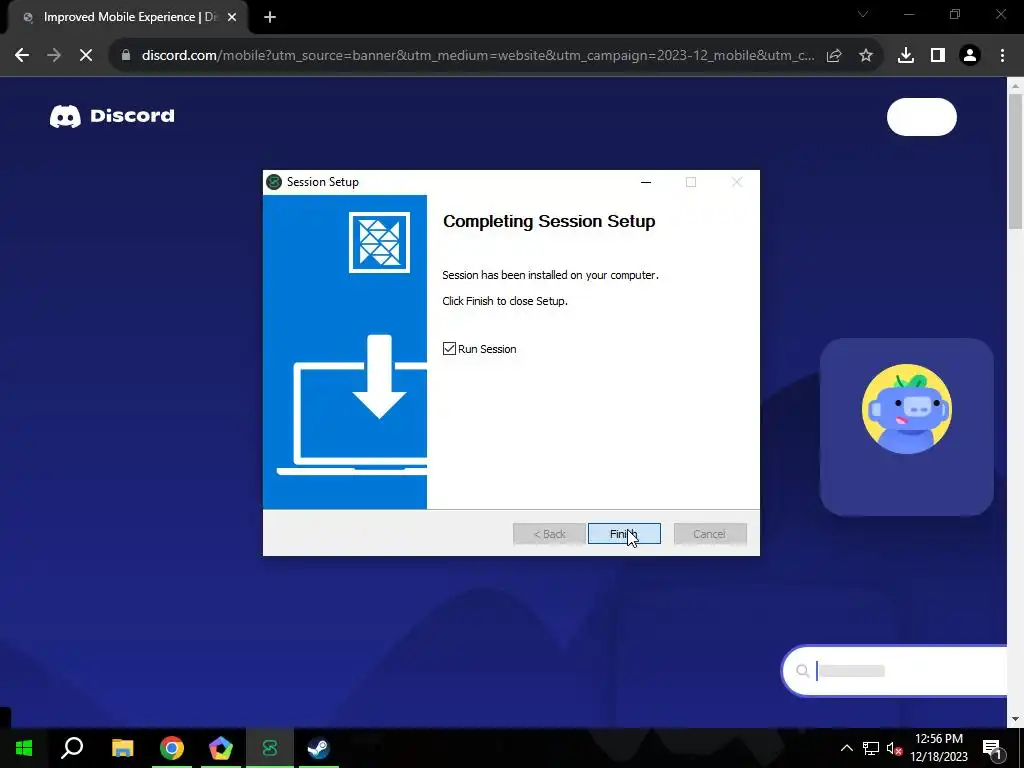Screen dimensions: 1024x768
Task: Click the Discord logo on the page
Action: [112, 116]
